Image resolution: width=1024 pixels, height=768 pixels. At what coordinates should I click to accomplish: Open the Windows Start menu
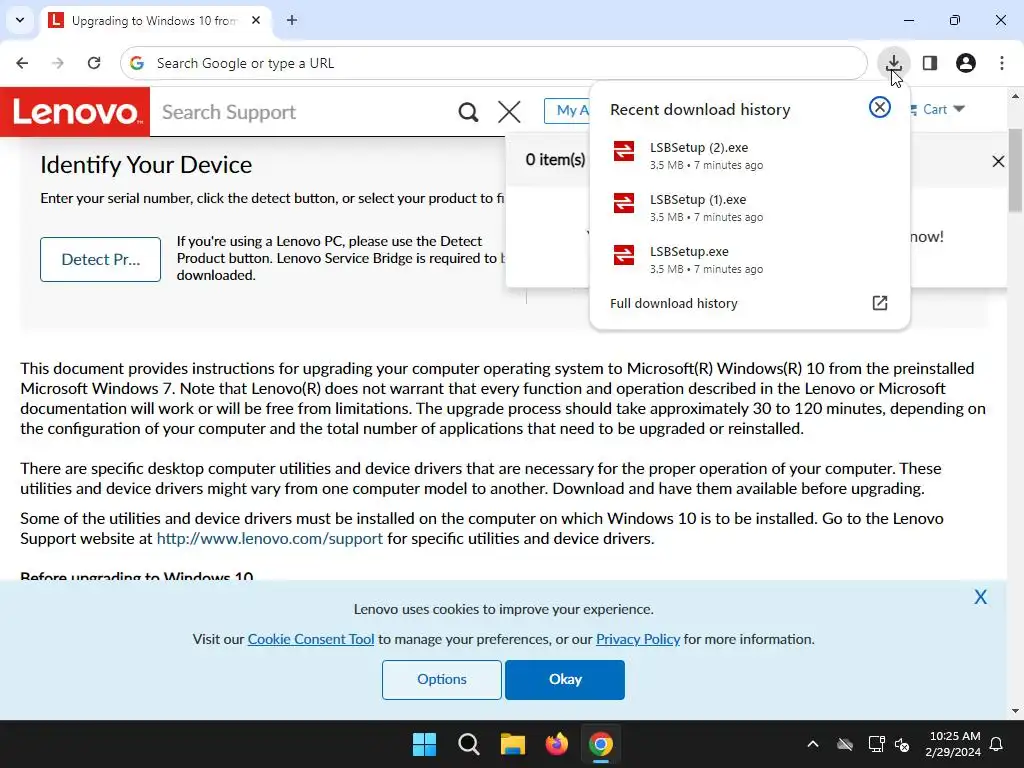pyautogui.click(x=424, y=744)
